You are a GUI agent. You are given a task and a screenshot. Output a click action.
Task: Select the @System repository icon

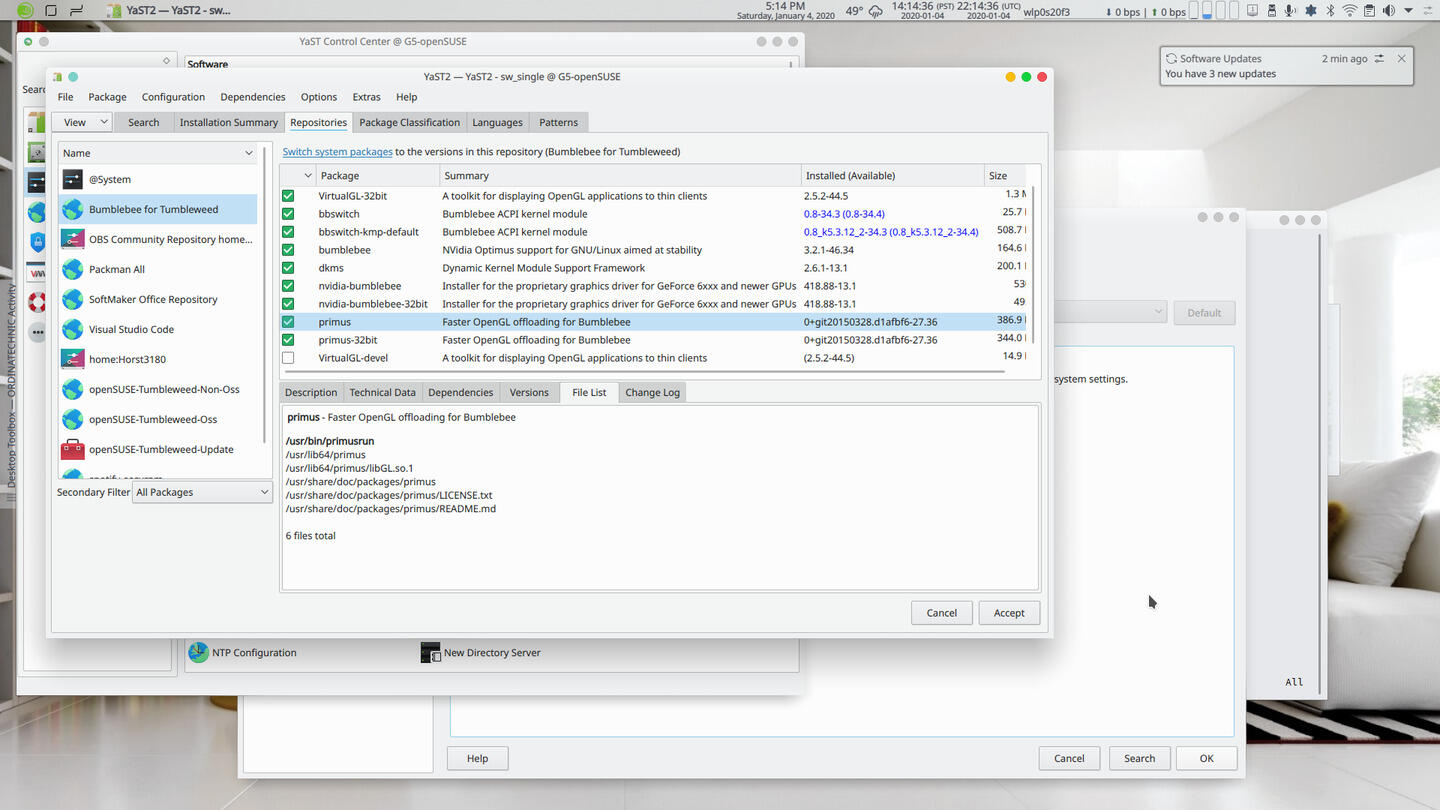72,179
